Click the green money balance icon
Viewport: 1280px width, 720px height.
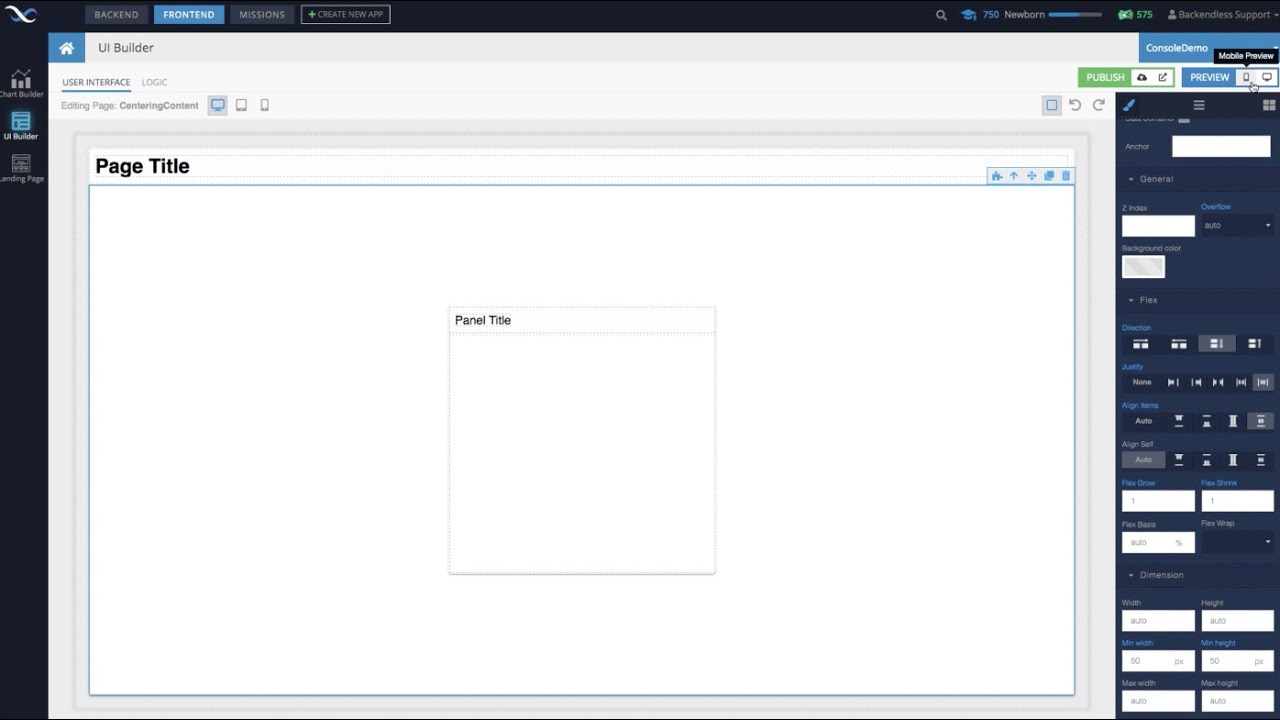point(1125,15)
